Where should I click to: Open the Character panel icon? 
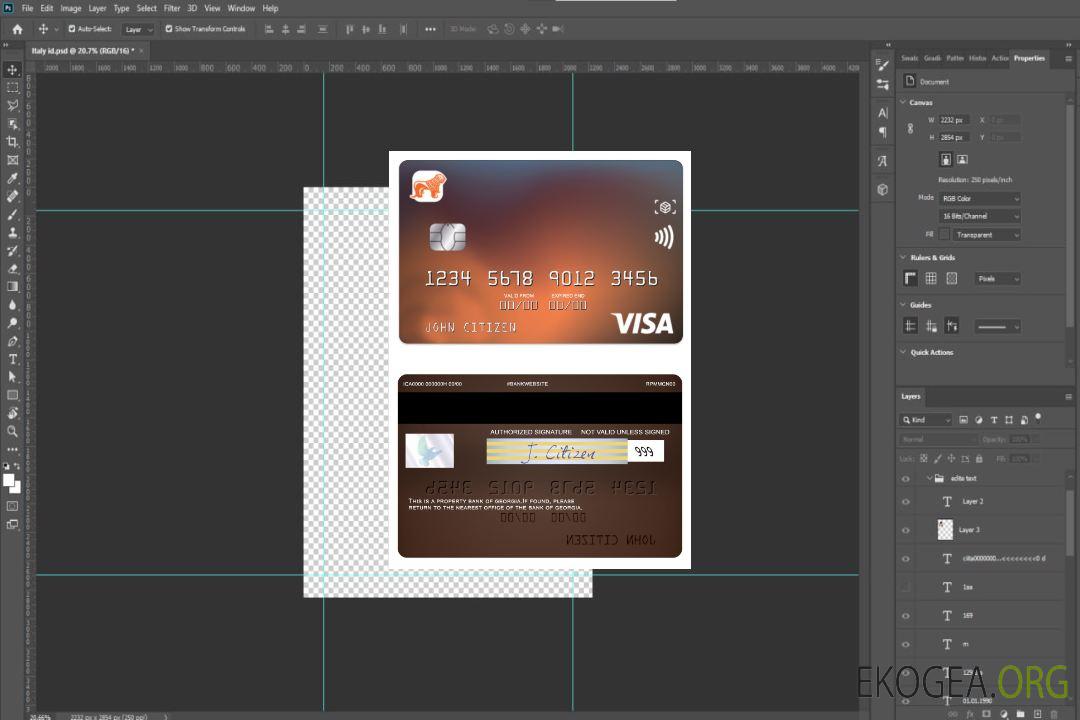point(883,113)
